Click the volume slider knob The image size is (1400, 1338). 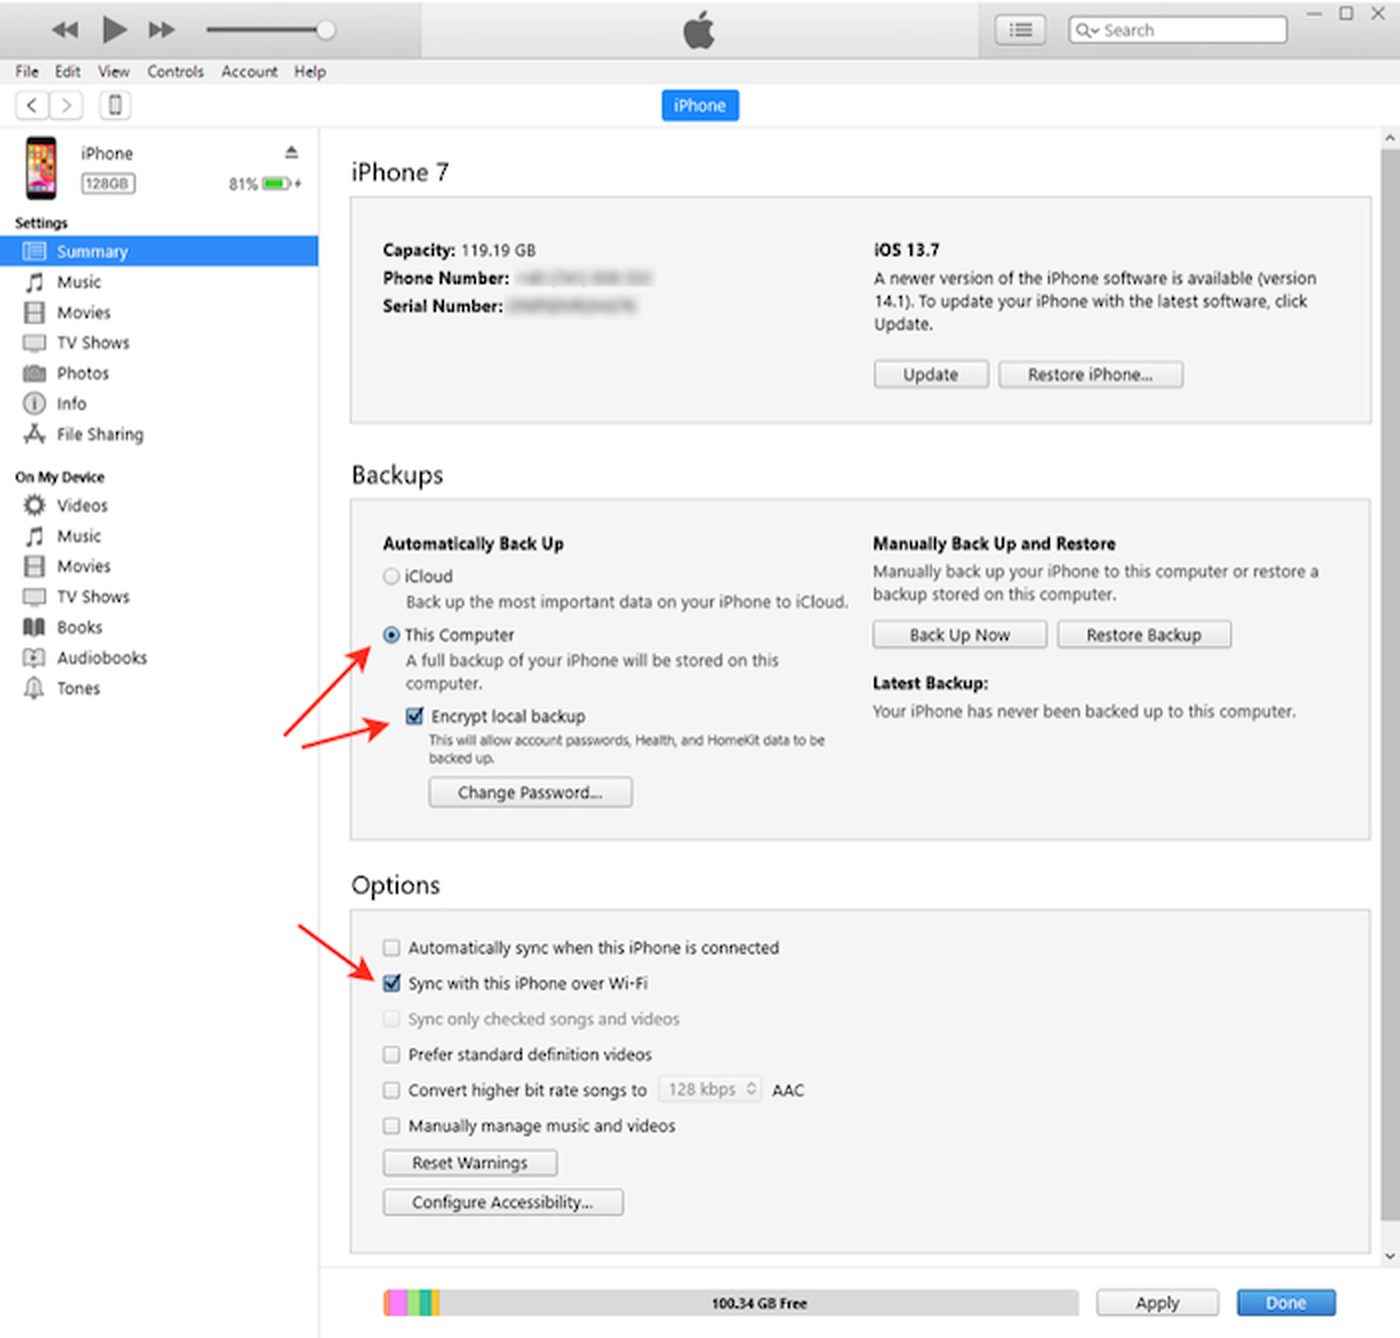[x=325, y=30]
